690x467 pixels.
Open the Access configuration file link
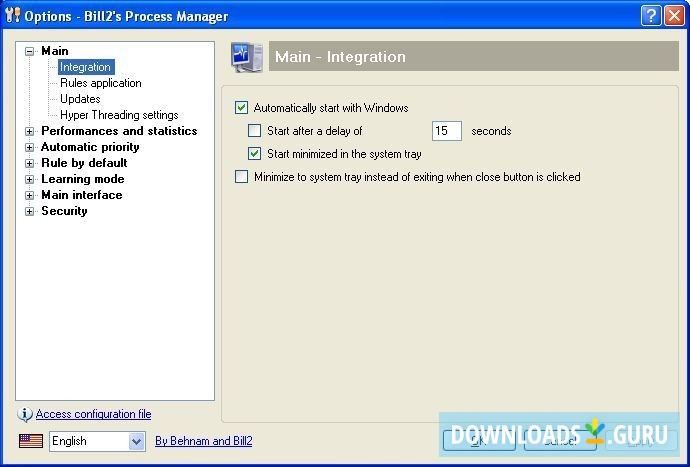click(93, 414)
